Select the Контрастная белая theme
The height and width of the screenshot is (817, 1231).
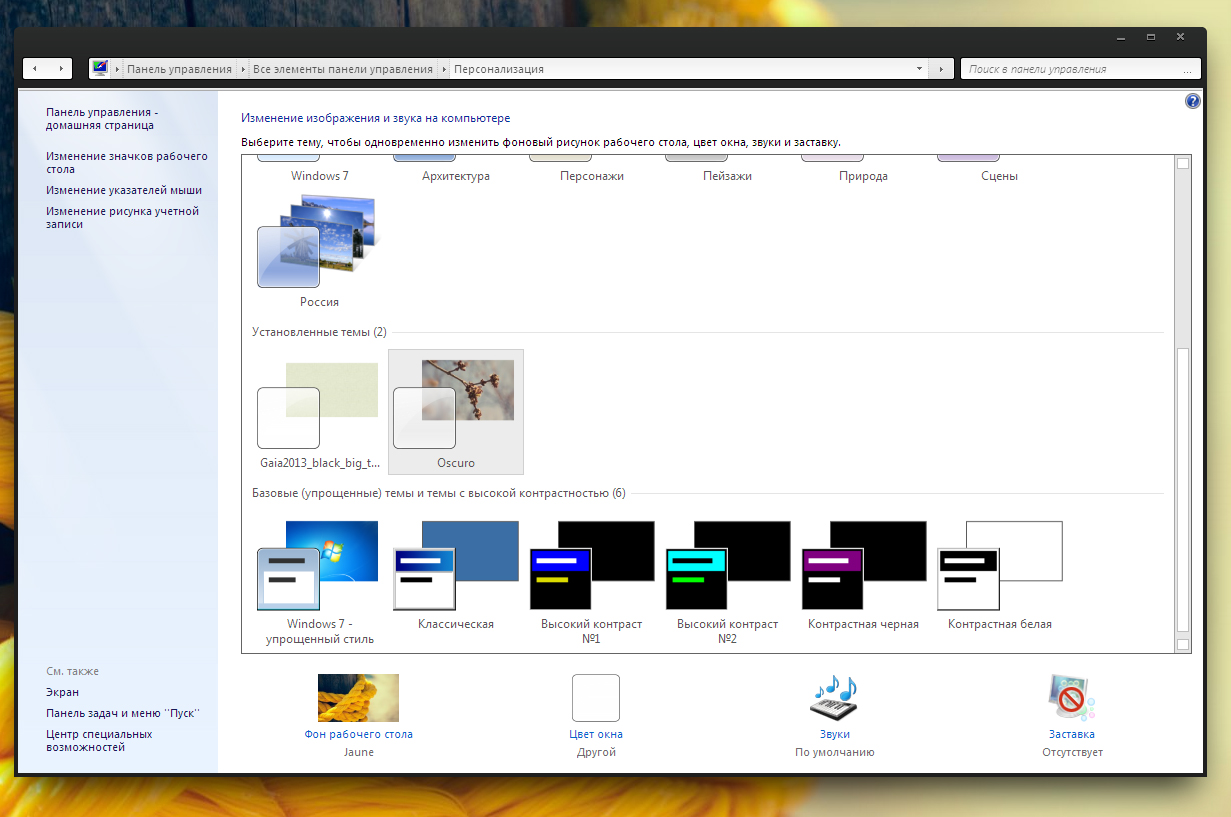point(1000,576)
